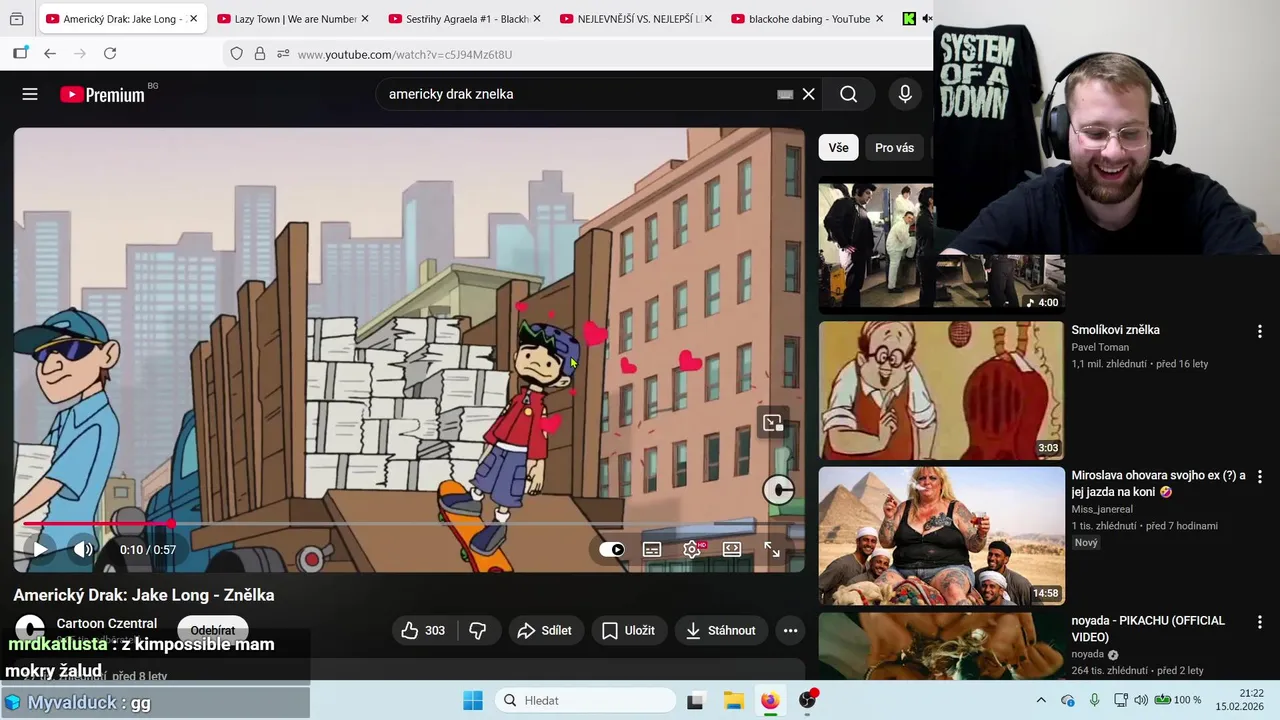Open Smolíkovi znělka title link
This screenshot has width=1280, height=720.
[1115, 330]
